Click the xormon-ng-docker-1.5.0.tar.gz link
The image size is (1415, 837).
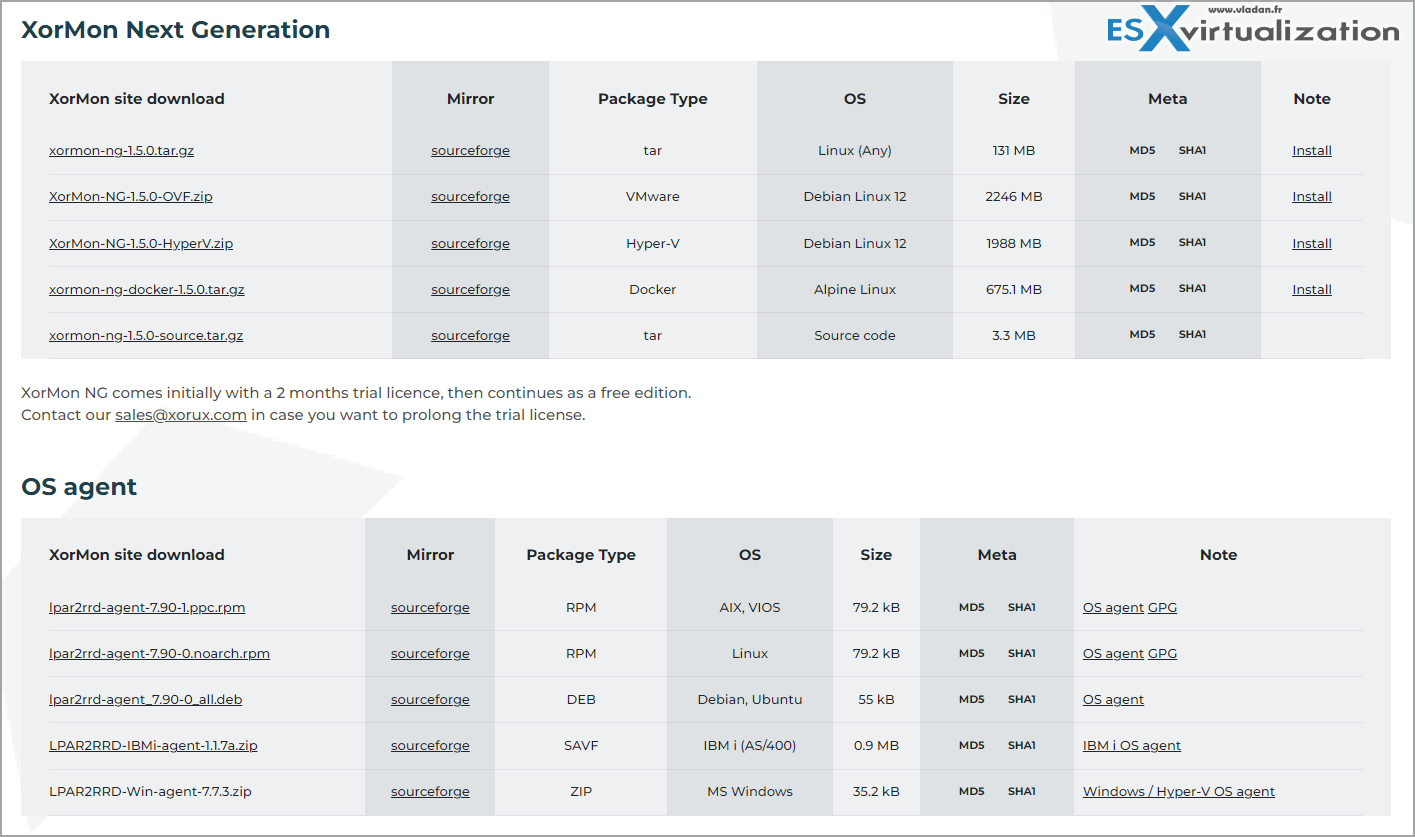pyautogui.click(x=146, y=290)
